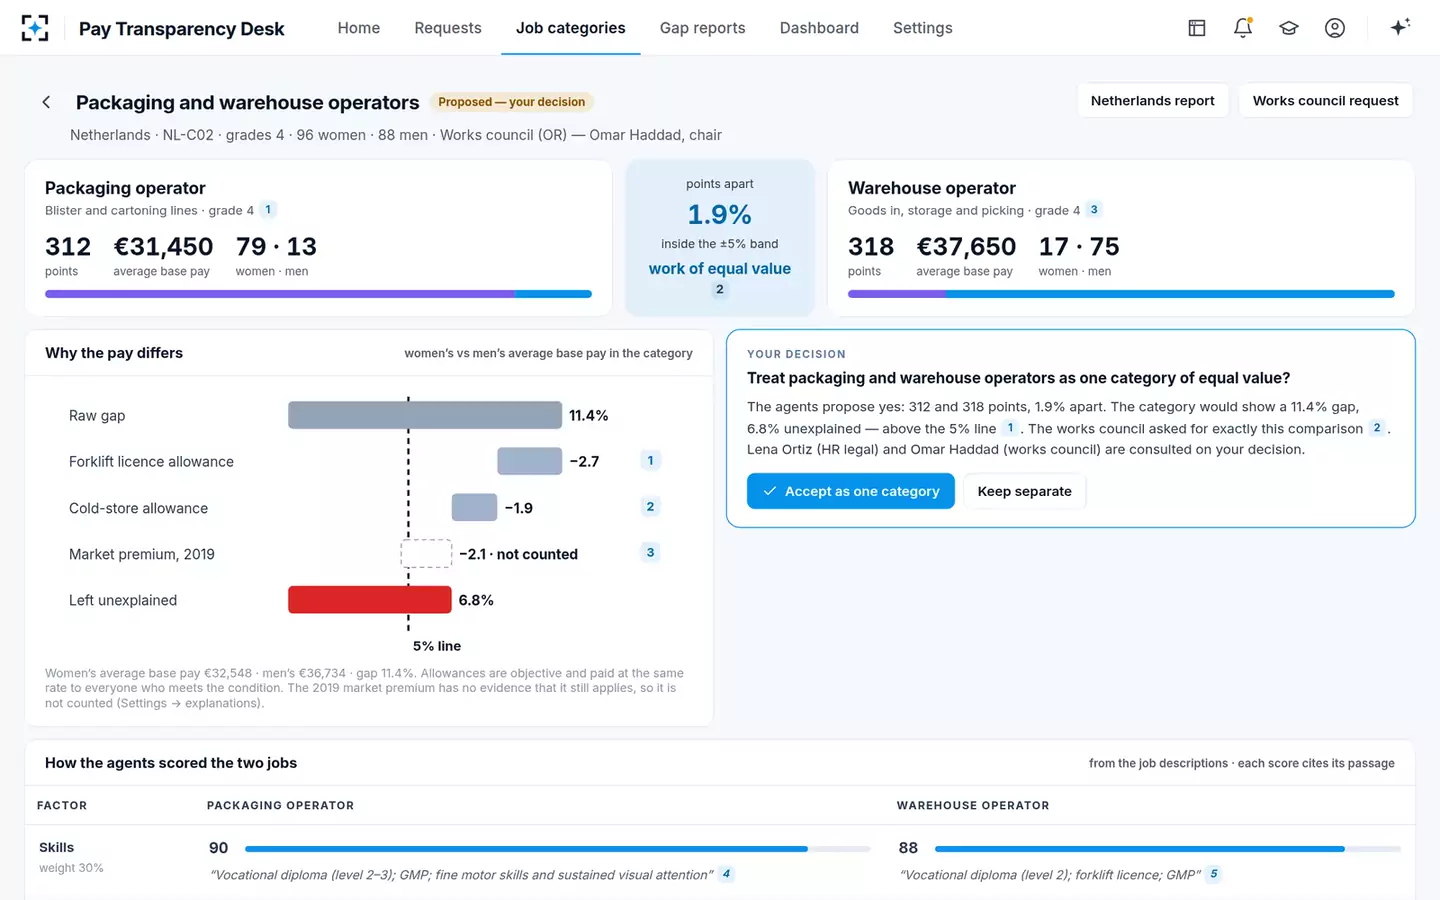Open citation 3 beside Warehouse operator grade 4

click(x=1094, y=210)
